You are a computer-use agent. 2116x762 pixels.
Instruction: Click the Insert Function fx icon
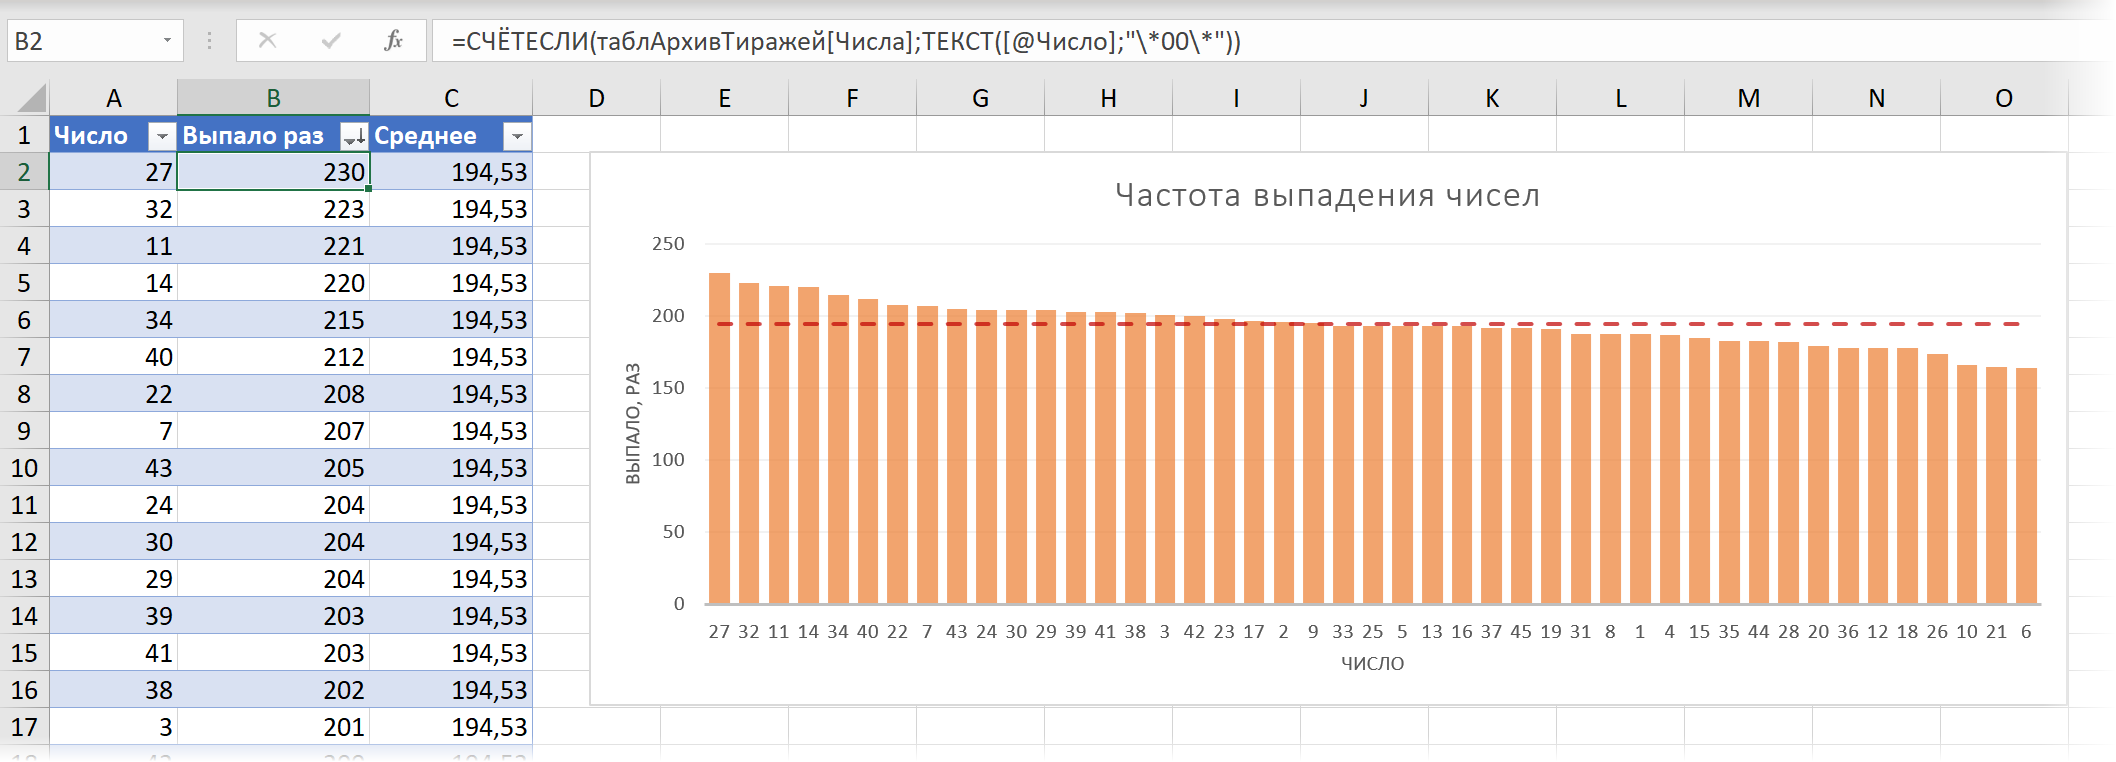point(393,41)
